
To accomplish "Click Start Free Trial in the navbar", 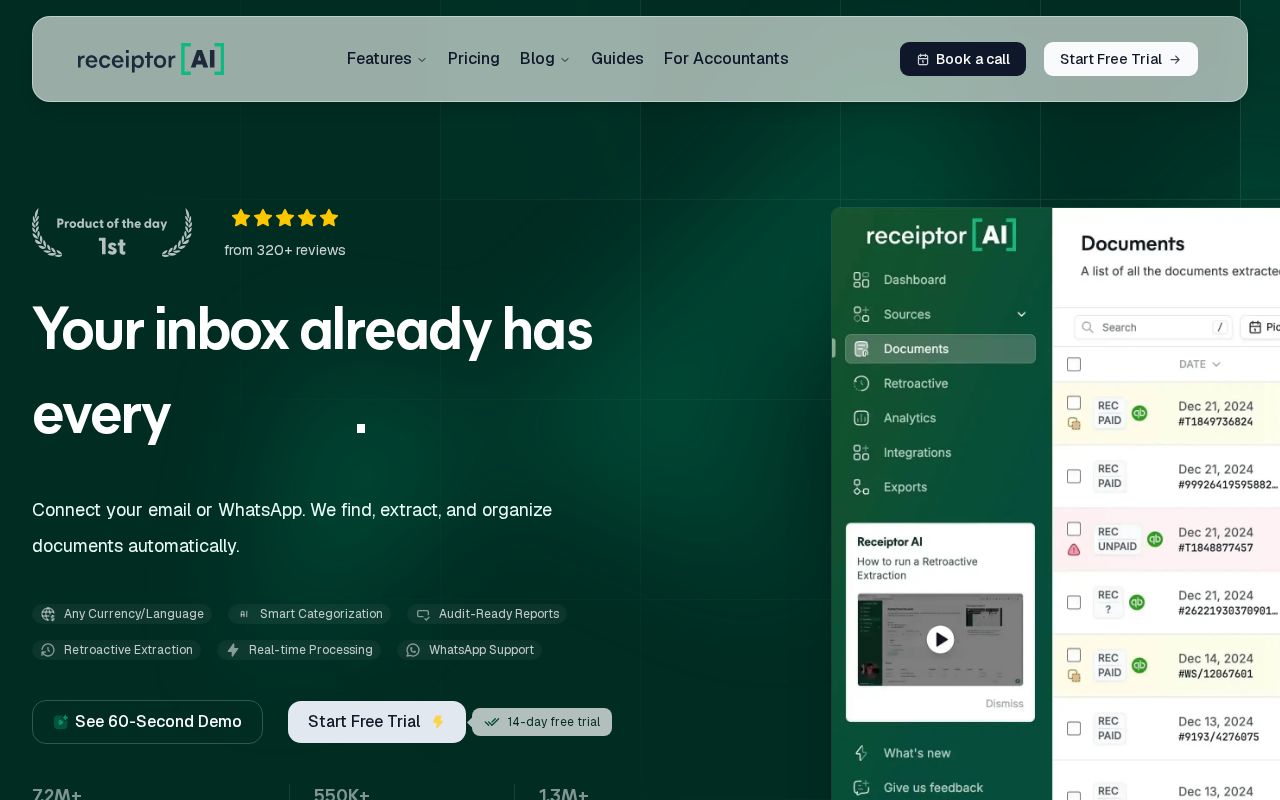I will click(1121, 59).
